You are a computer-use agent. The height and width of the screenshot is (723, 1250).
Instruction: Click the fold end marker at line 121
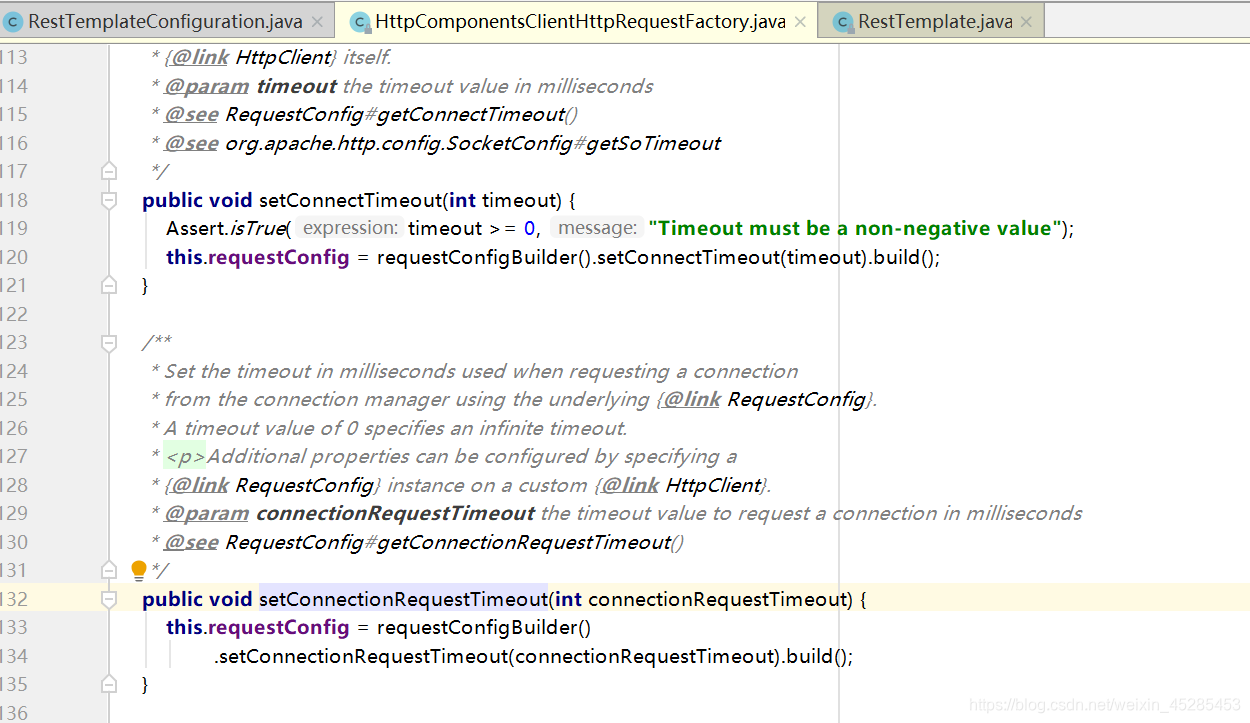108,284
